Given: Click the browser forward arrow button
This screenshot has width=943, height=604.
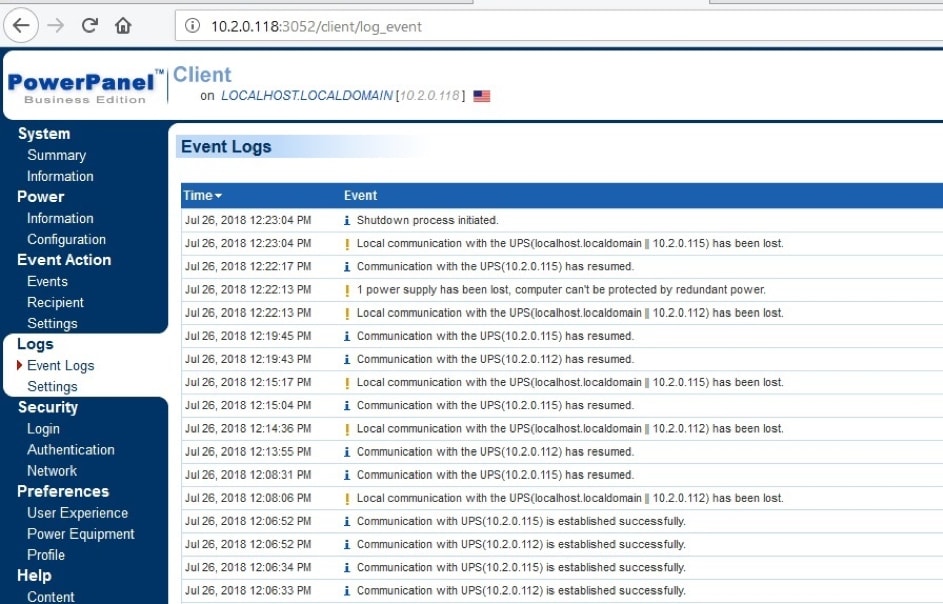Looking at the screenshot, I should click(x=55, y=26).
